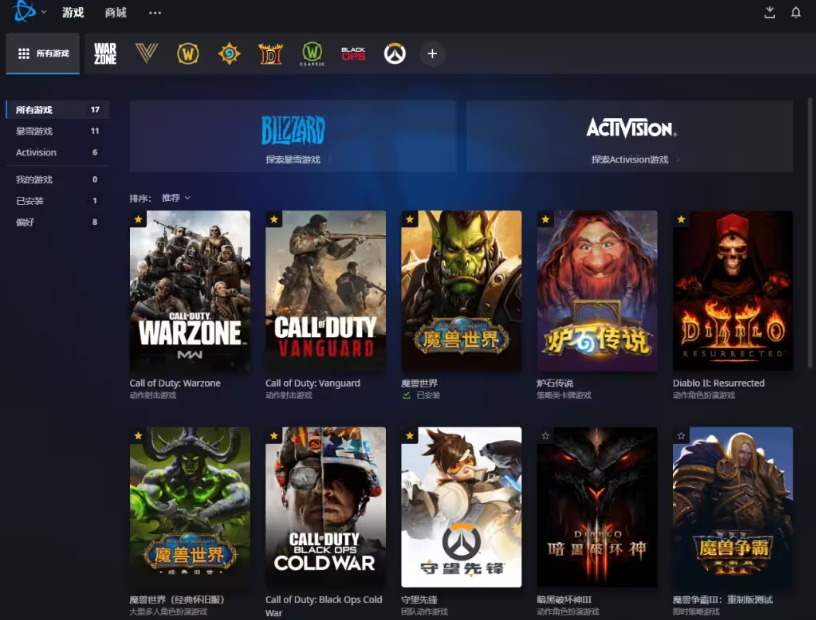Click the 魔兽世界（经典怀旧服）title
The width and height of the screenshot is (816, 620).
pyautogui.click(x=177, y=600)
